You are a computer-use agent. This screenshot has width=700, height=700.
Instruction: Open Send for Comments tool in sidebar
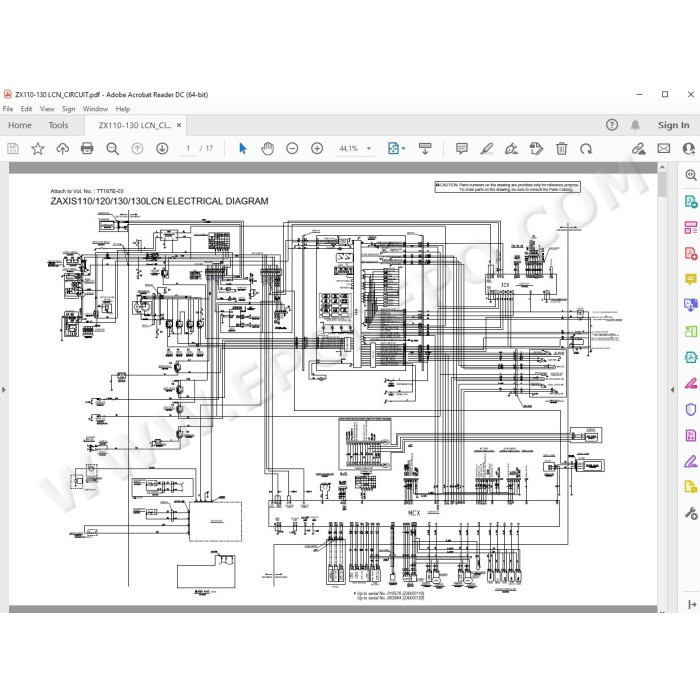tap(691, 487)
